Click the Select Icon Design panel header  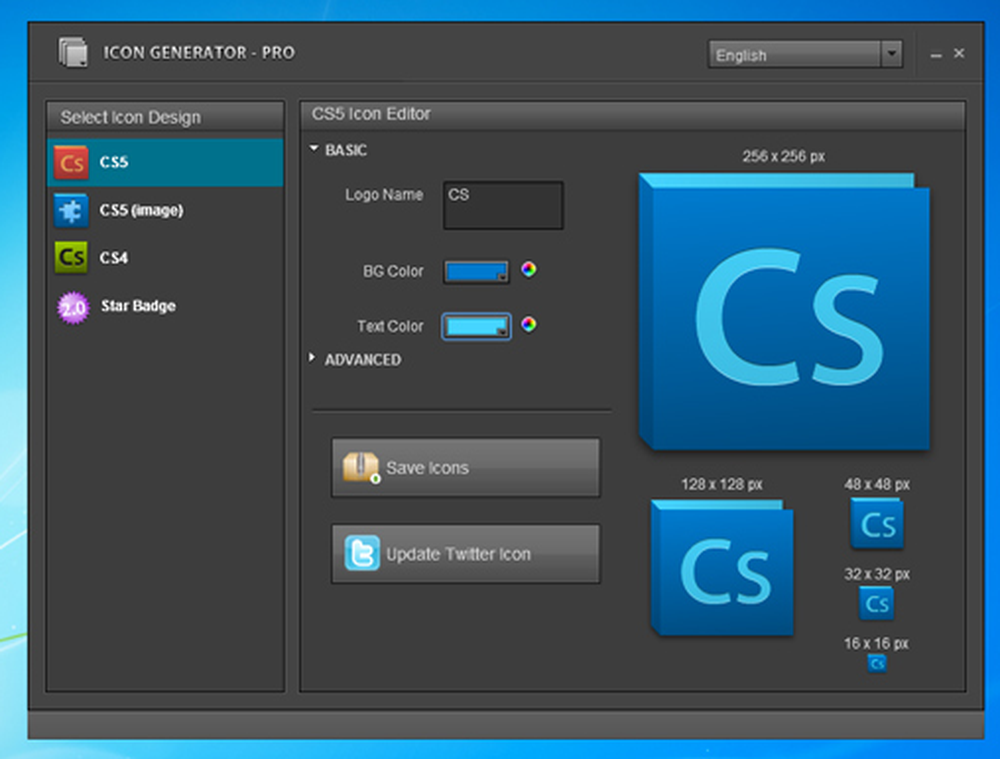pos(165,117)
